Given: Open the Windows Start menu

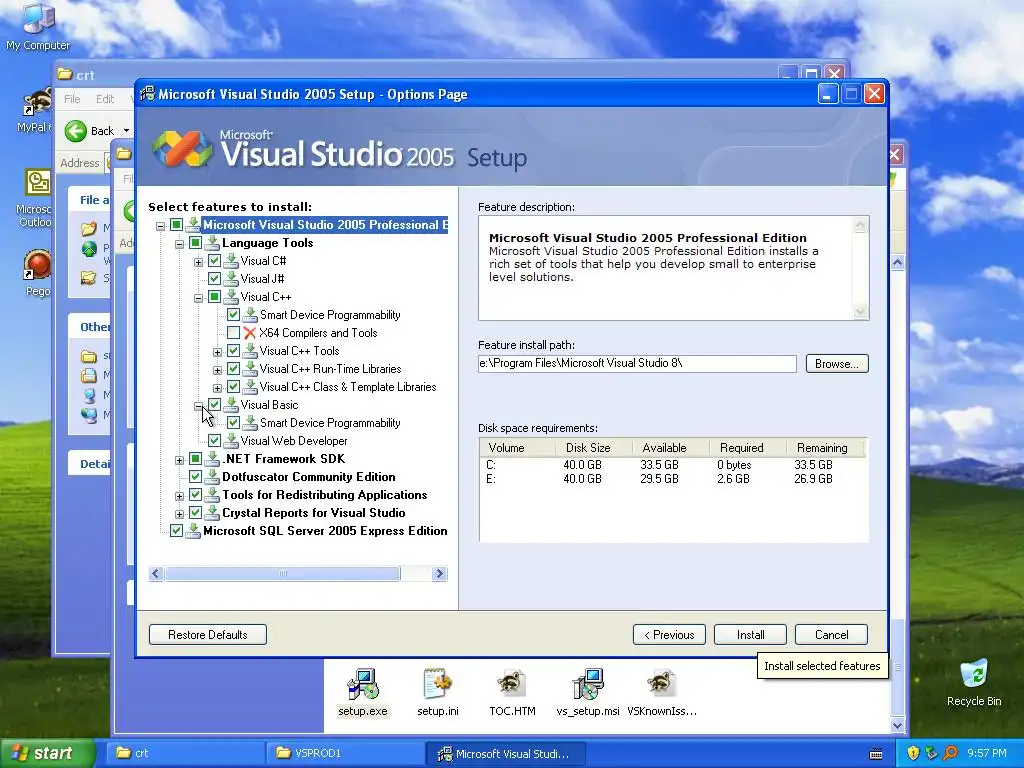Looking at the screenshot, I should 47,753.
